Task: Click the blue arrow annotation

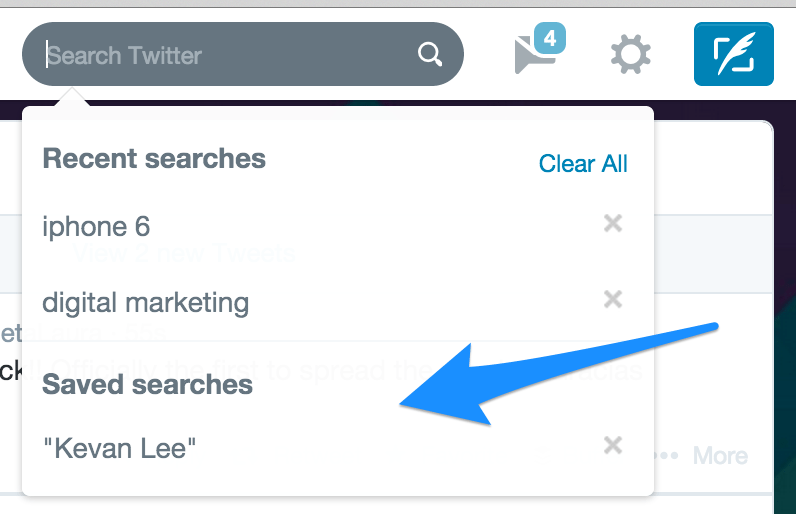Action: [x=560, y=370]
